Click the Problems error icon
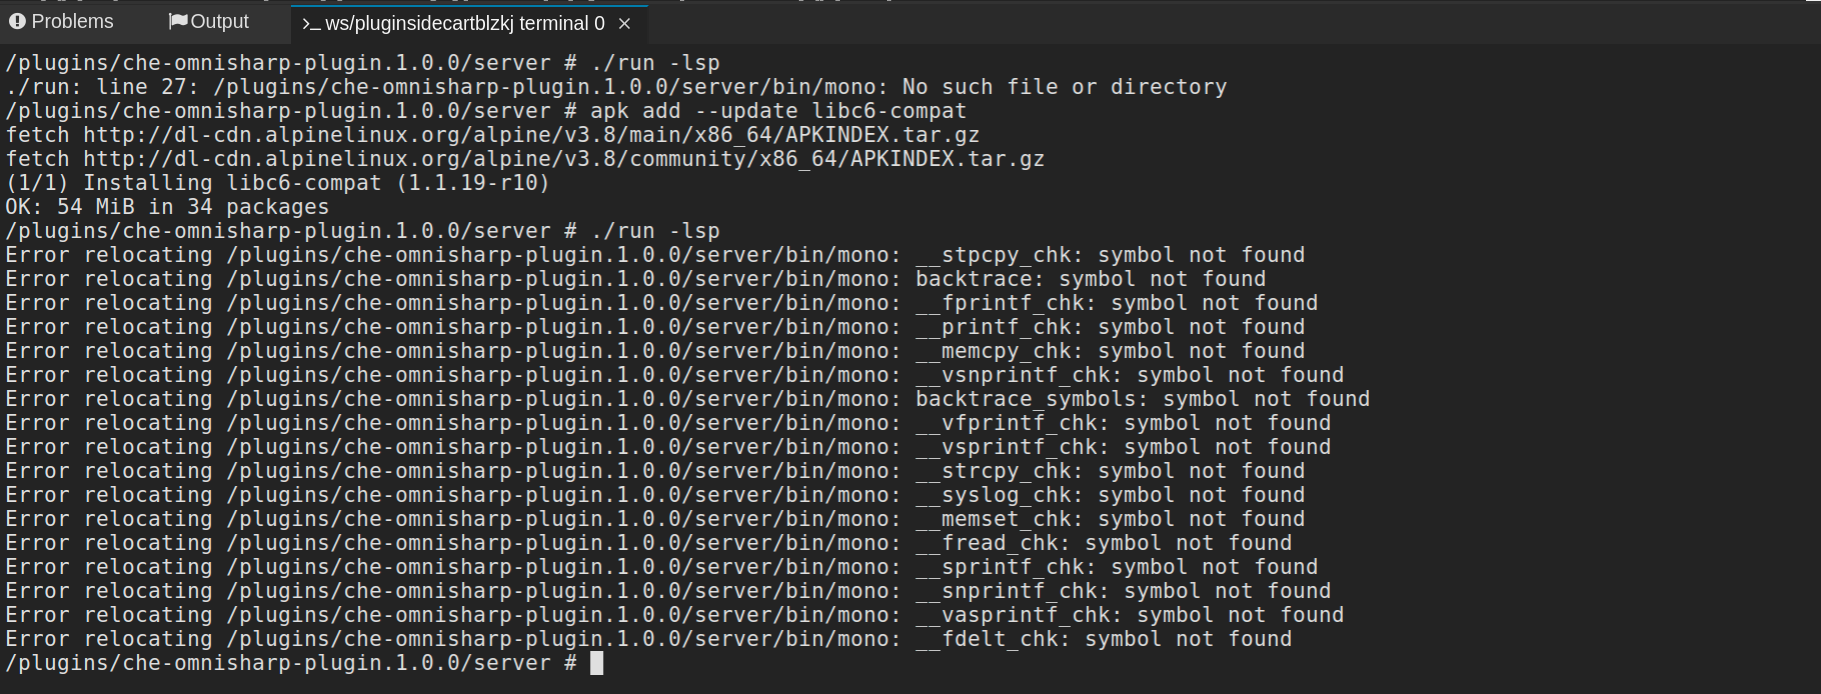The height and width of the screenshot is (694, 1821). [x=16, y=21]
